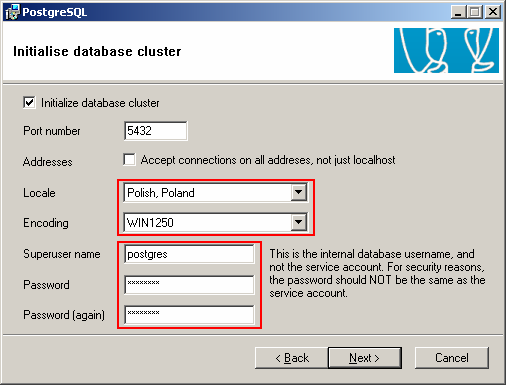Open the Encoding dropdown arrow
506x385 pixels.
pos(298,222)
